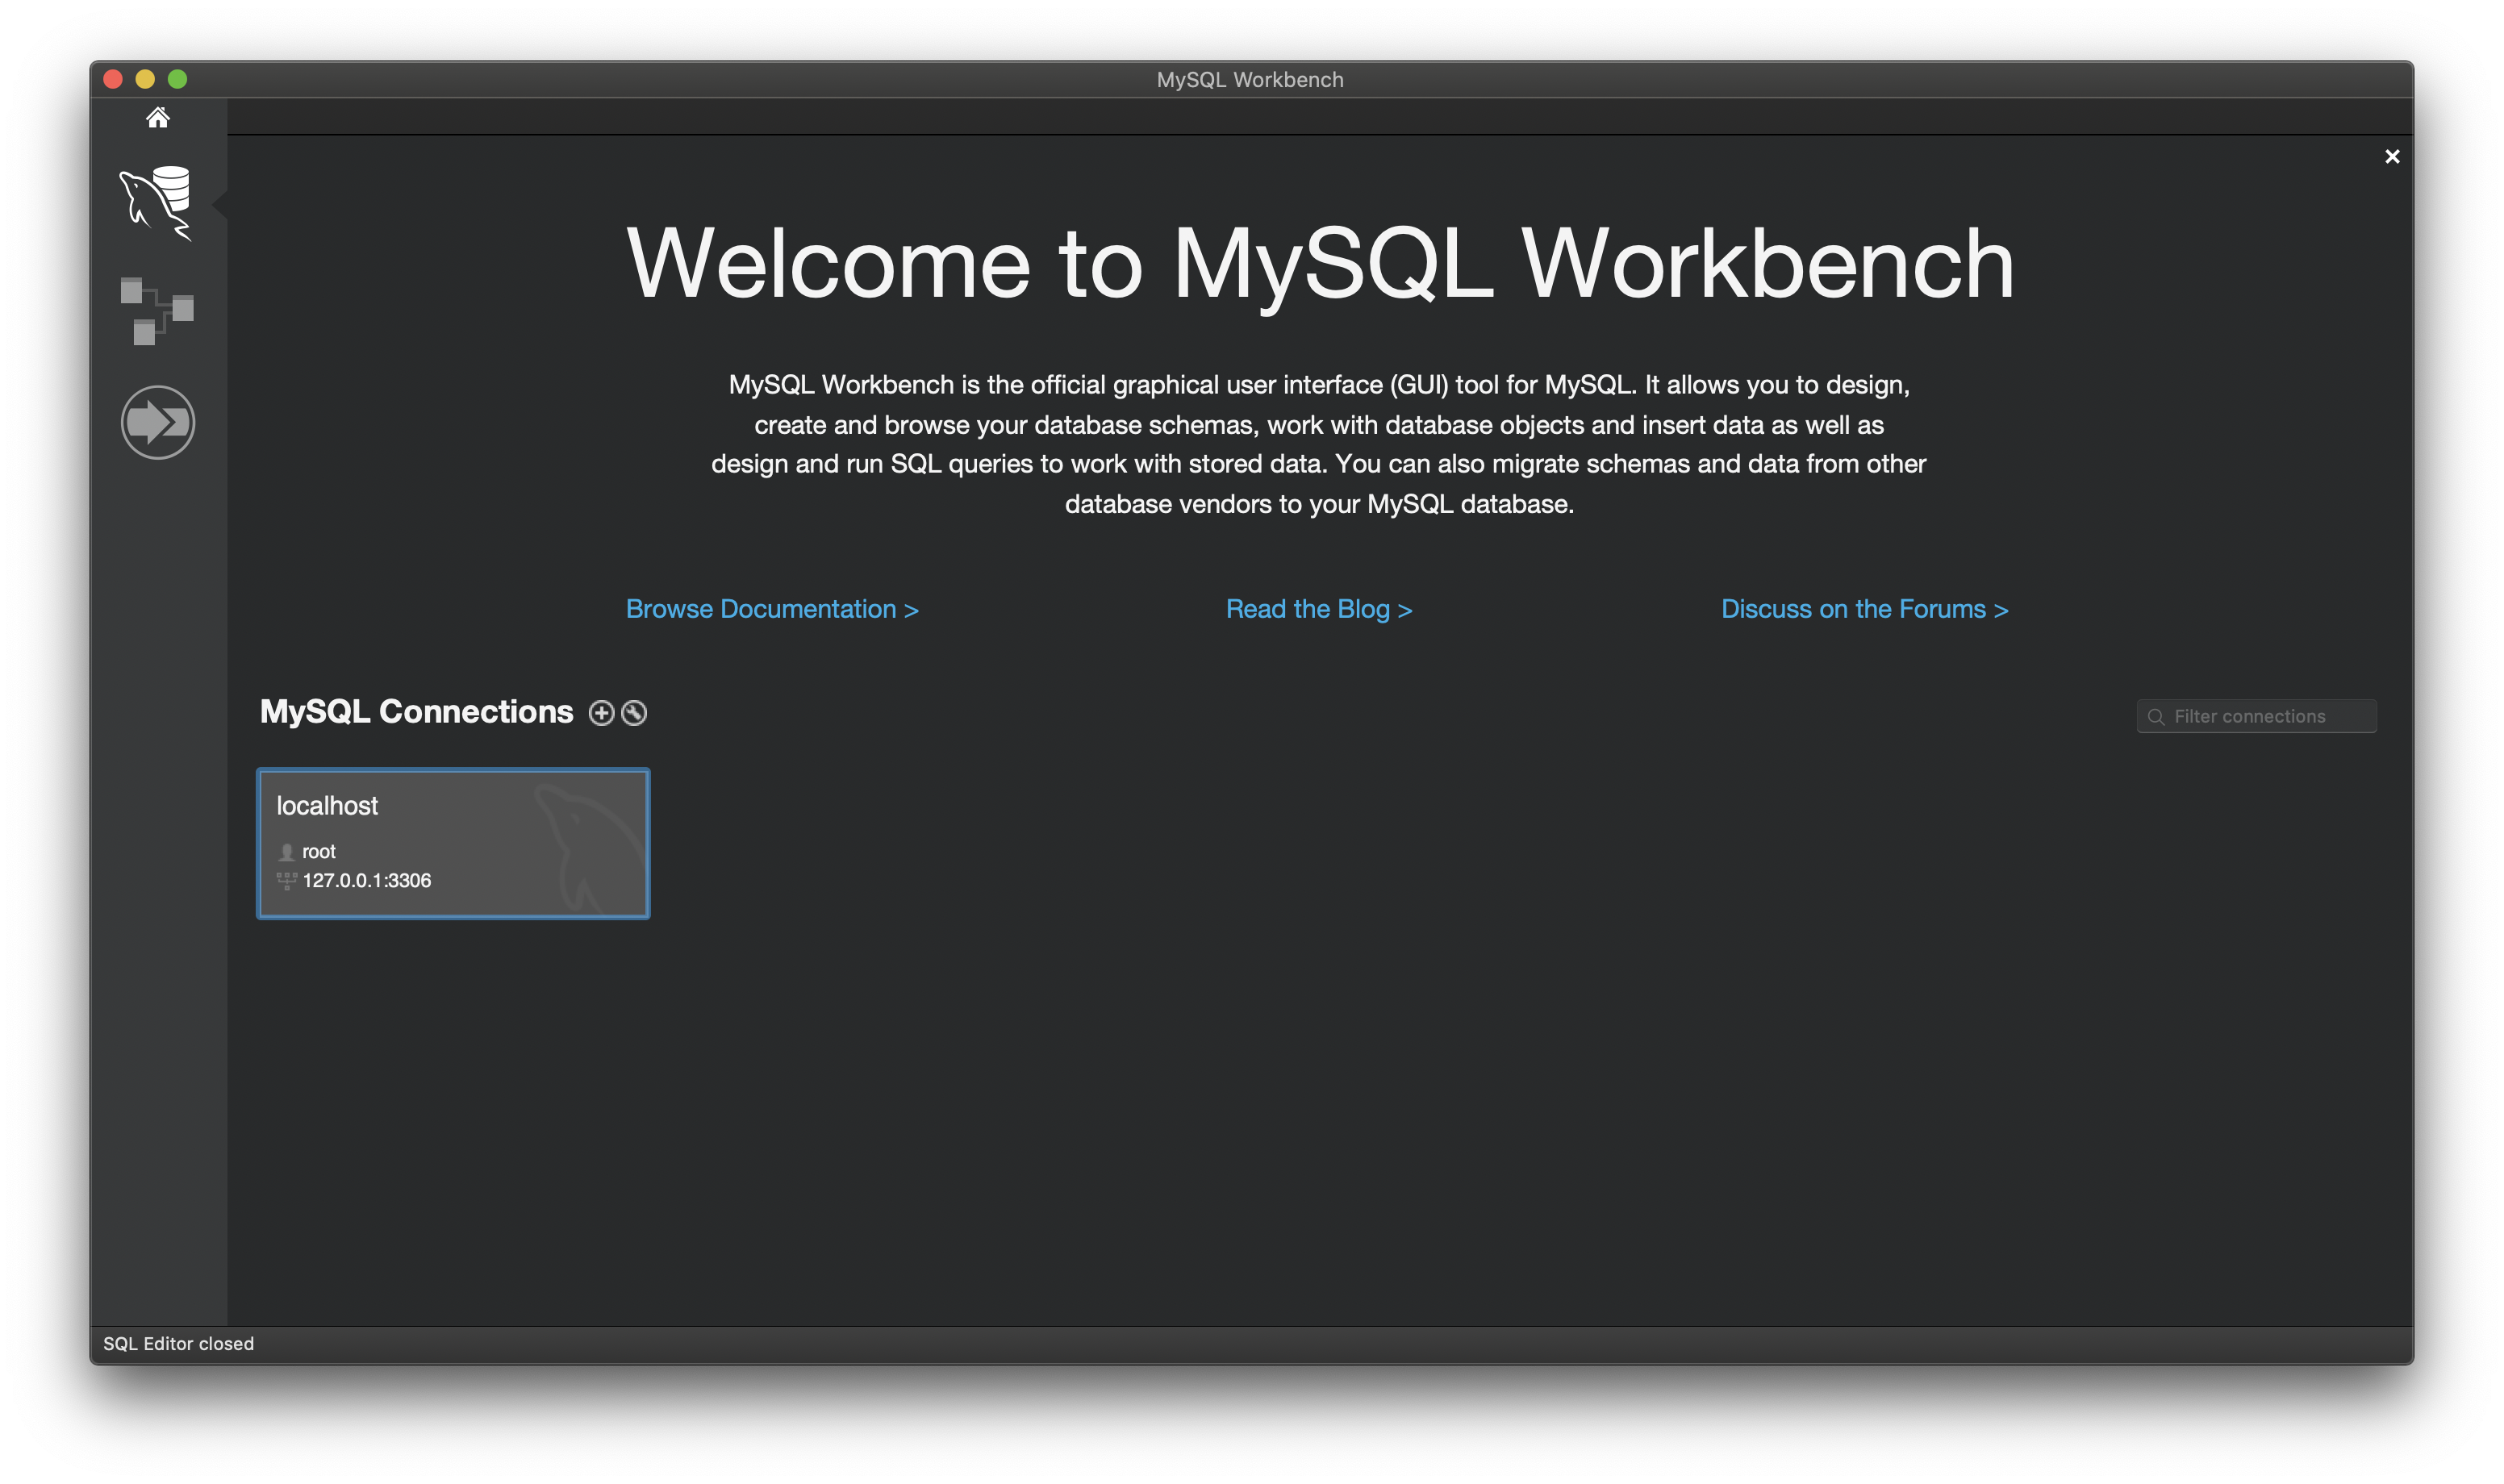The width and height of the screenshot is (2504, 1484).
Task: Dismiss the welcome message with the X
Action: click(2392, 157)
